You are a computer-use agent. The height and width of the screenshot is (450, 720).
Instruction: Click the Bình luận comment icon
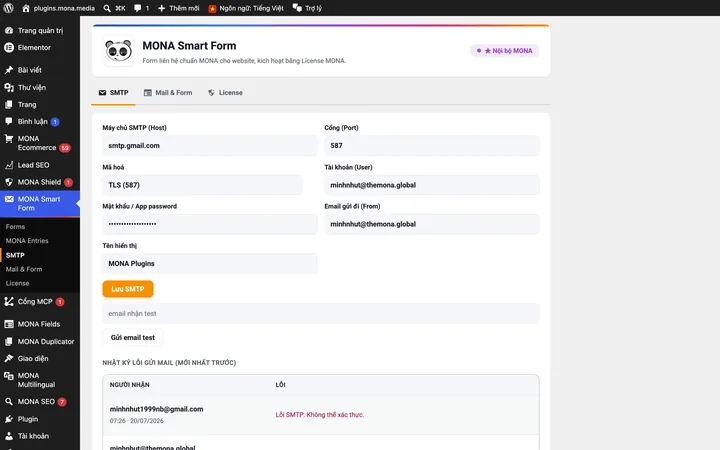pos(9,121)
